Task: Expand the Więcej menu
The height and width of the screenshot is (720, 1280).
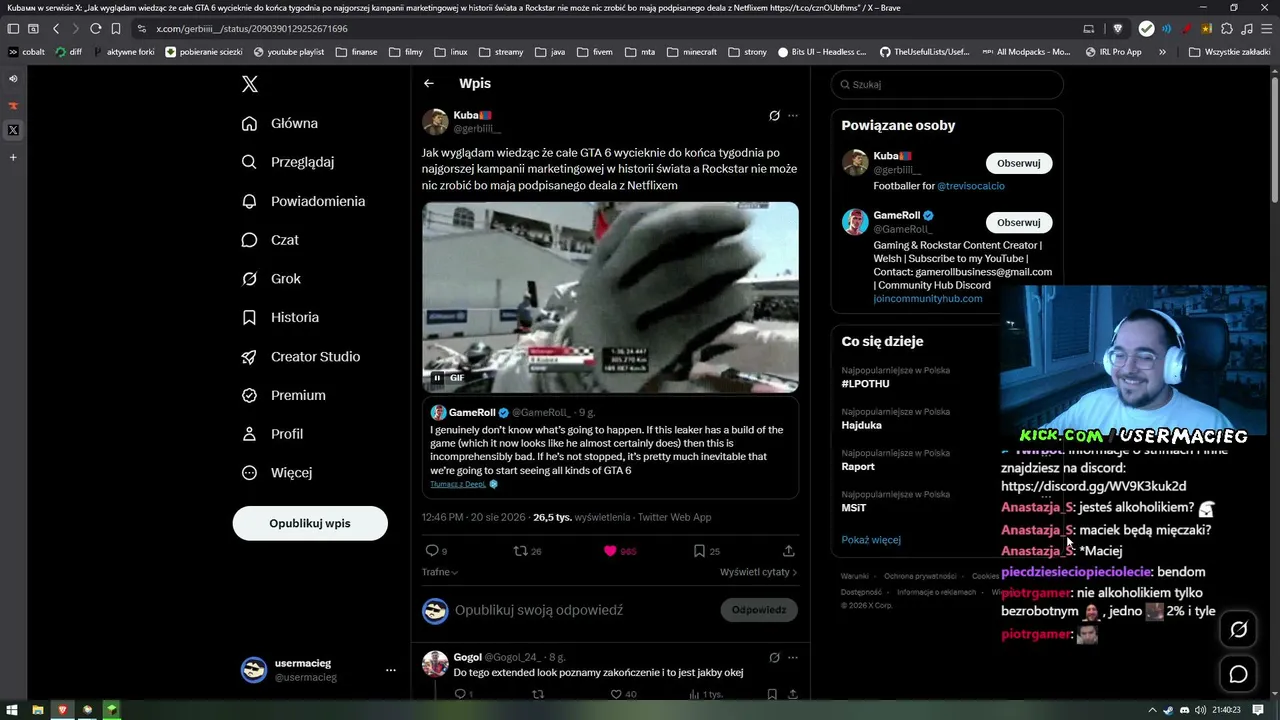Action: (277, 473)
